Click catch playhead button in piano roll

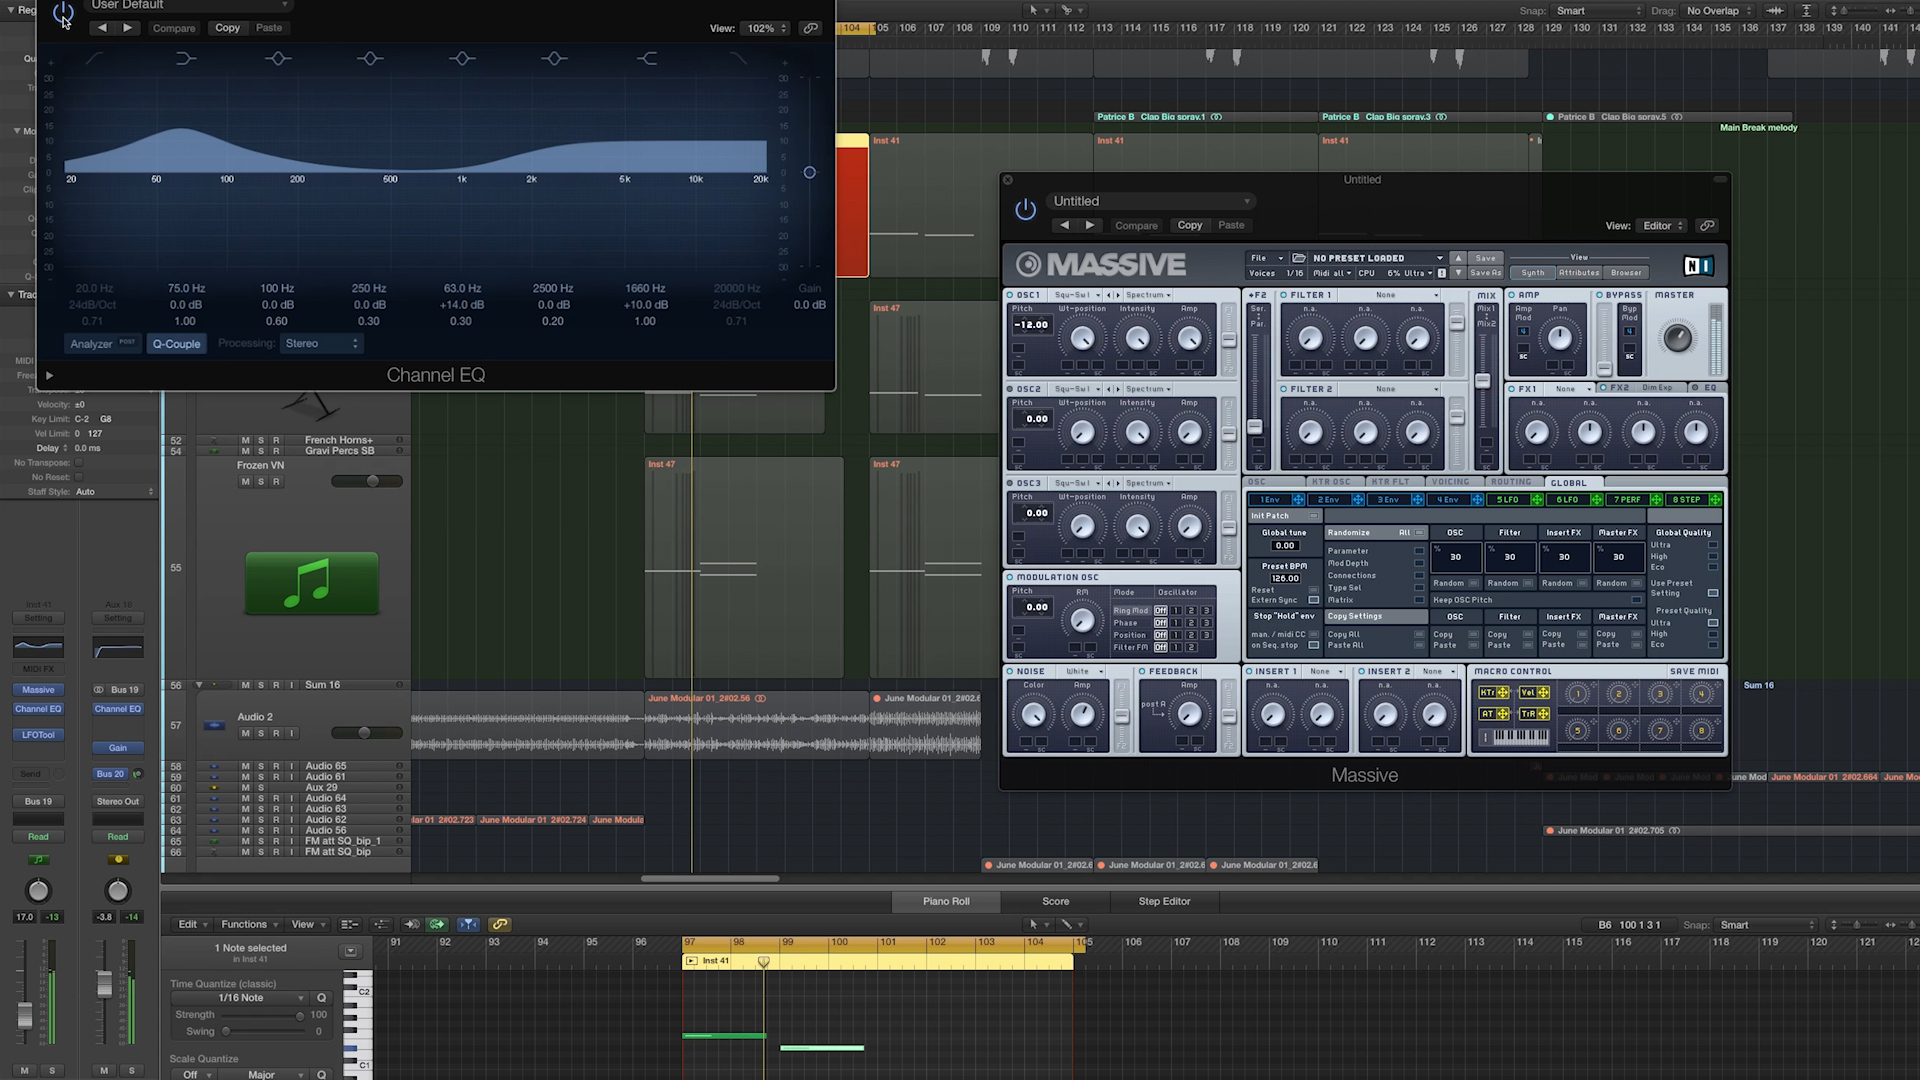pyautogui.click(x=468, y=925)
